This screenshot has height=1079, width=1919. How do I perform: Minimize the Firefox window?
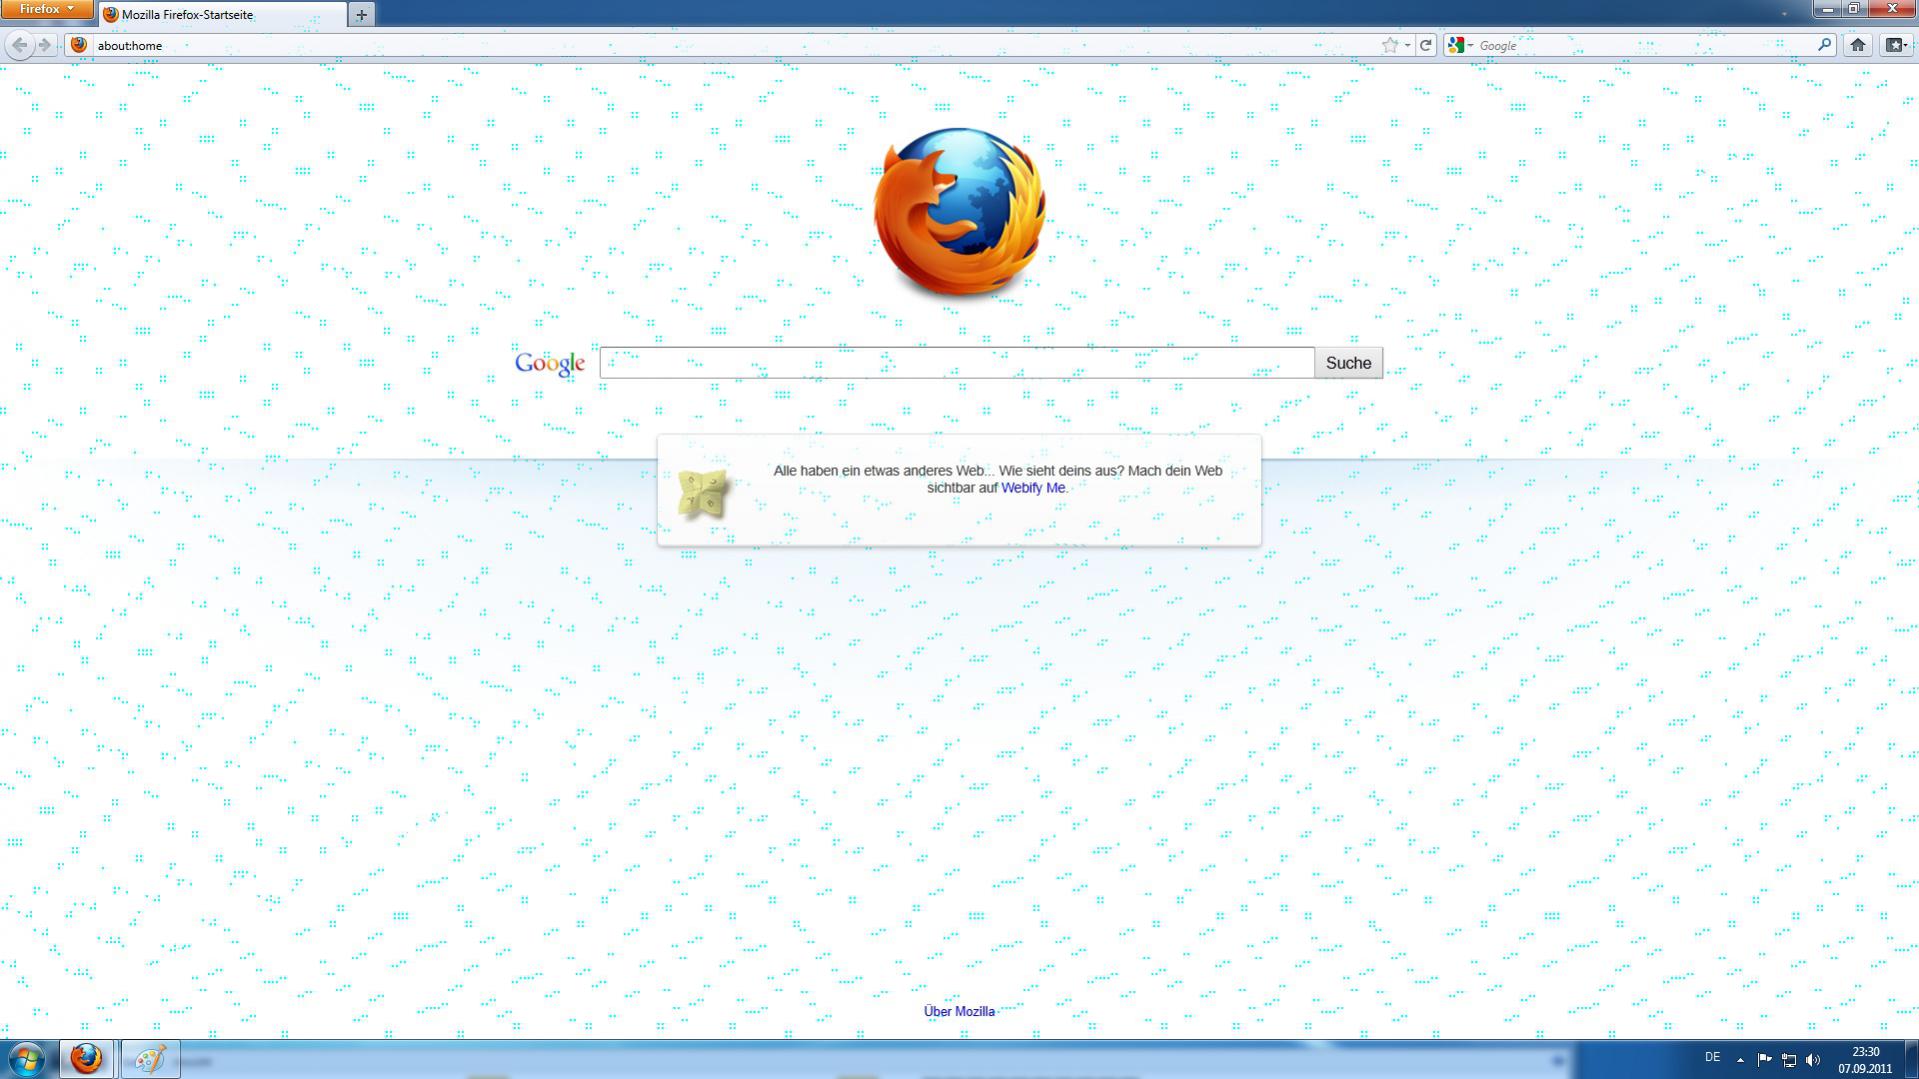(x=1828, y=9)
